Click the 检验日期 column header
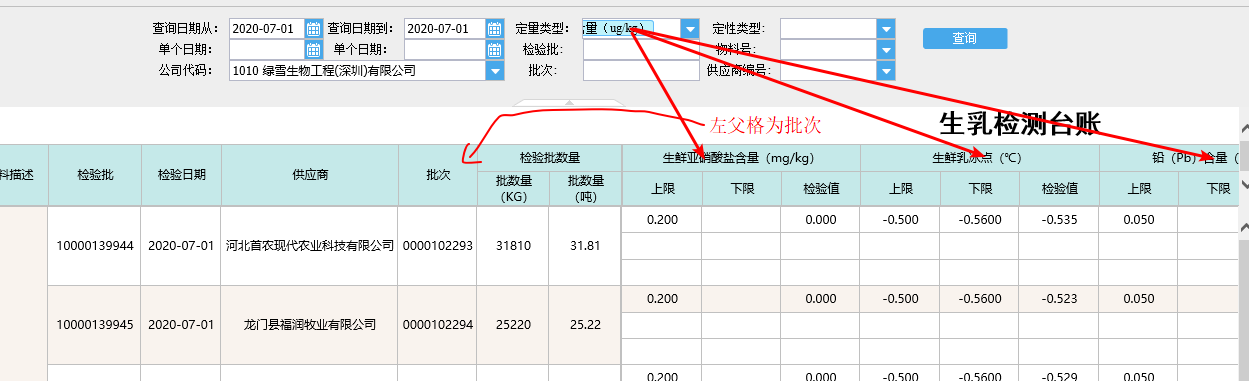This screenshot has width=1249, height=381. pos(181,174)
